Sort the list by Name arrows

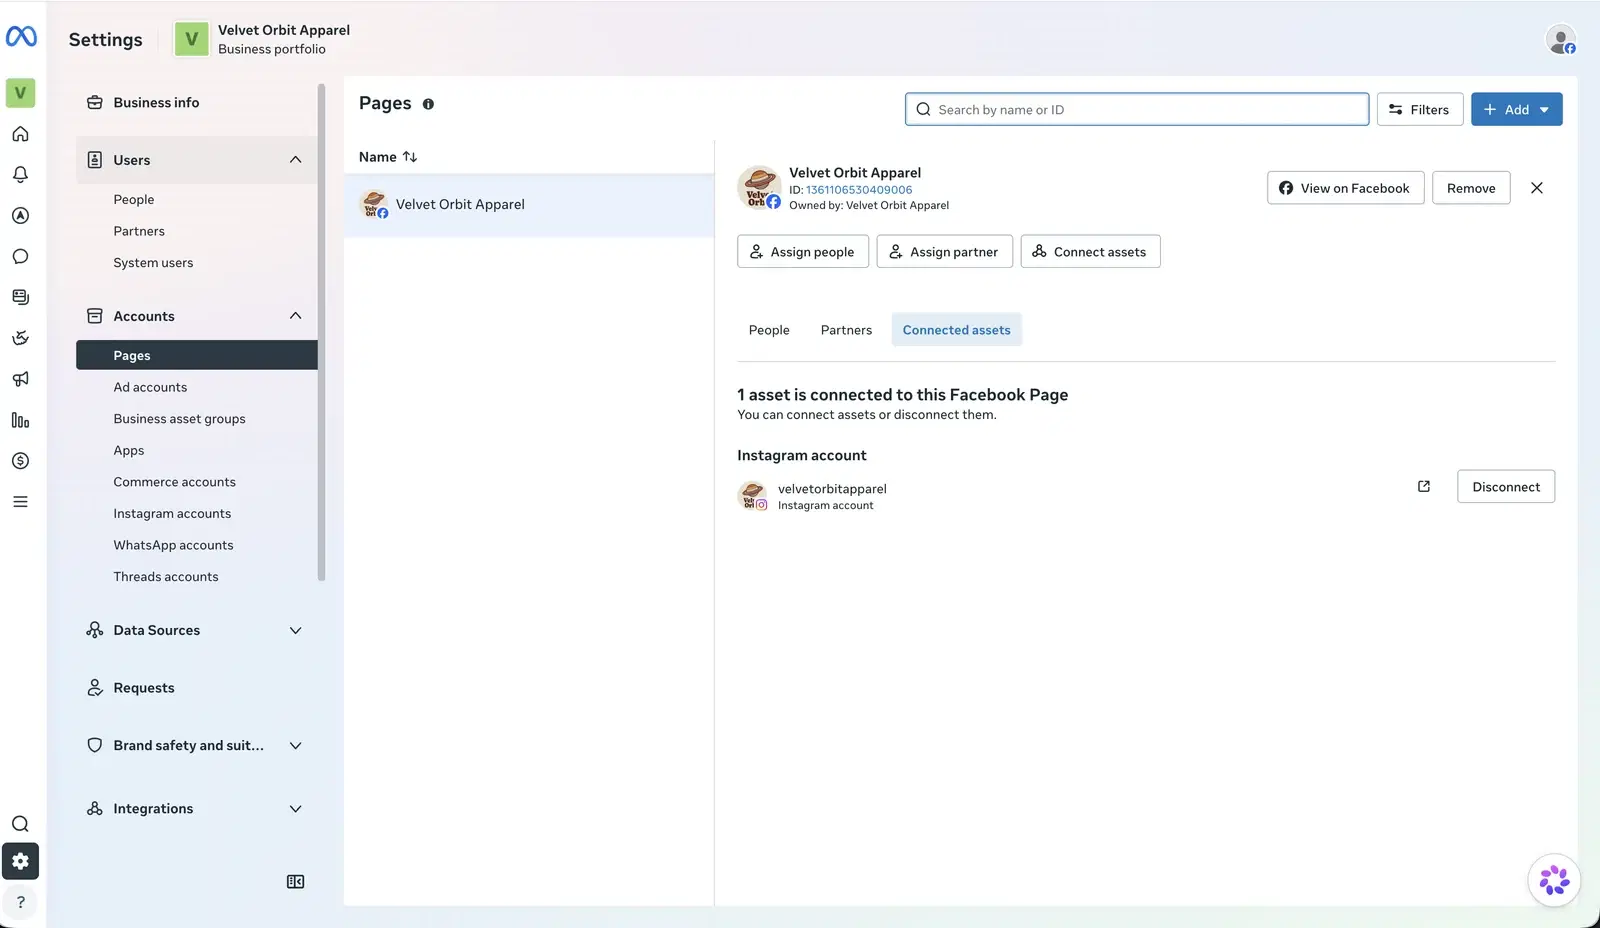click(410, 157)
